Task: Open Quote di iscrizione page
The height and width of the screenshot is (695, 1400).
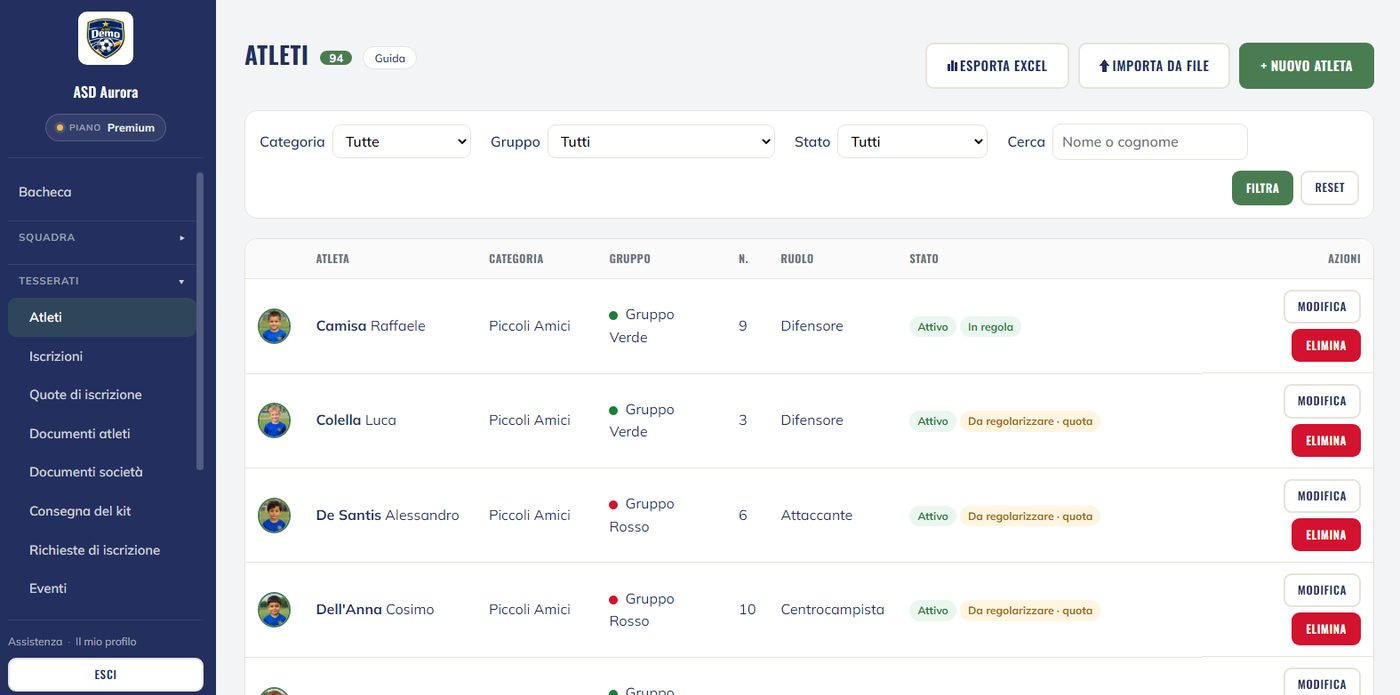Action: point(102,395)
